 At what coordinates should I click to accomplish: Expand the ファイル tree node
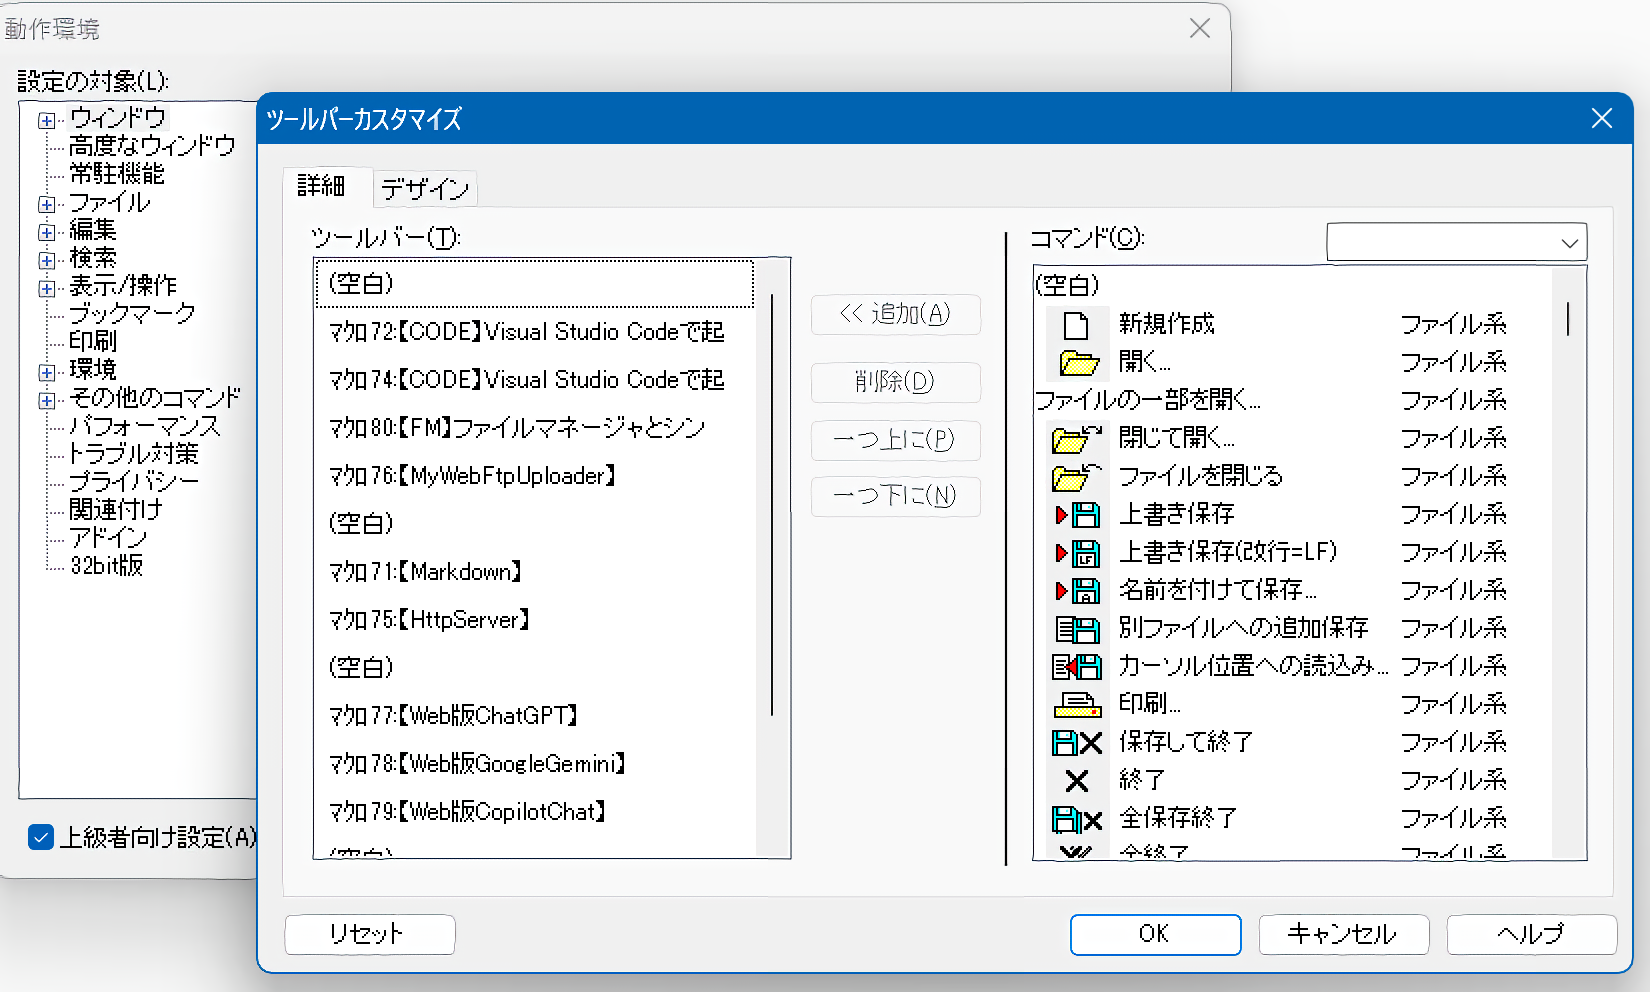(46, 204)
